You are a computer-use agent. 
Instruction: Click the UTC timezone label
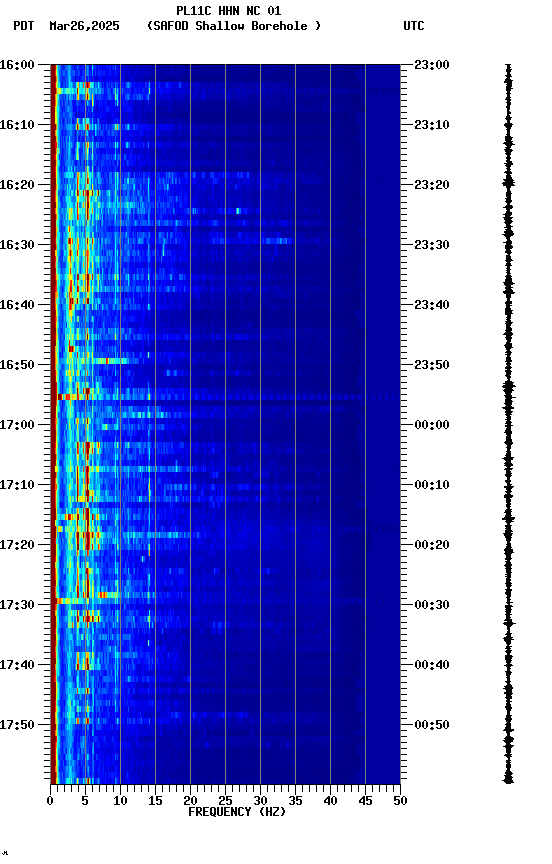click(x=414, y=26)
